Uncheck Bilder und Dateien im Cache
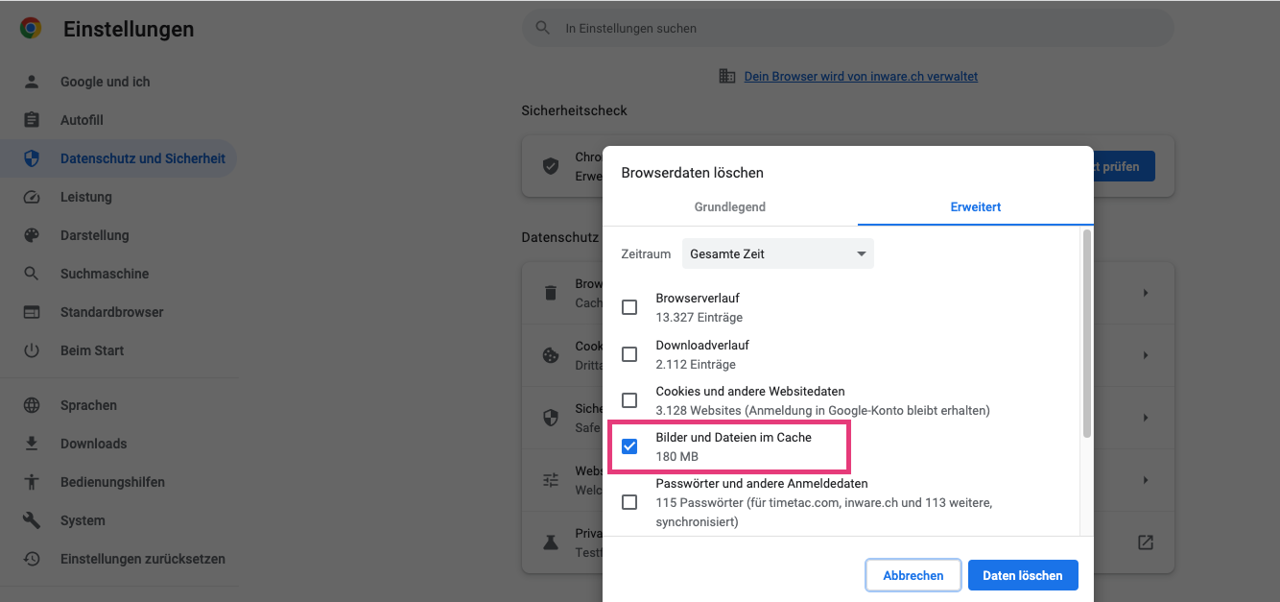1280x602 pixels. tap(629, 446)
